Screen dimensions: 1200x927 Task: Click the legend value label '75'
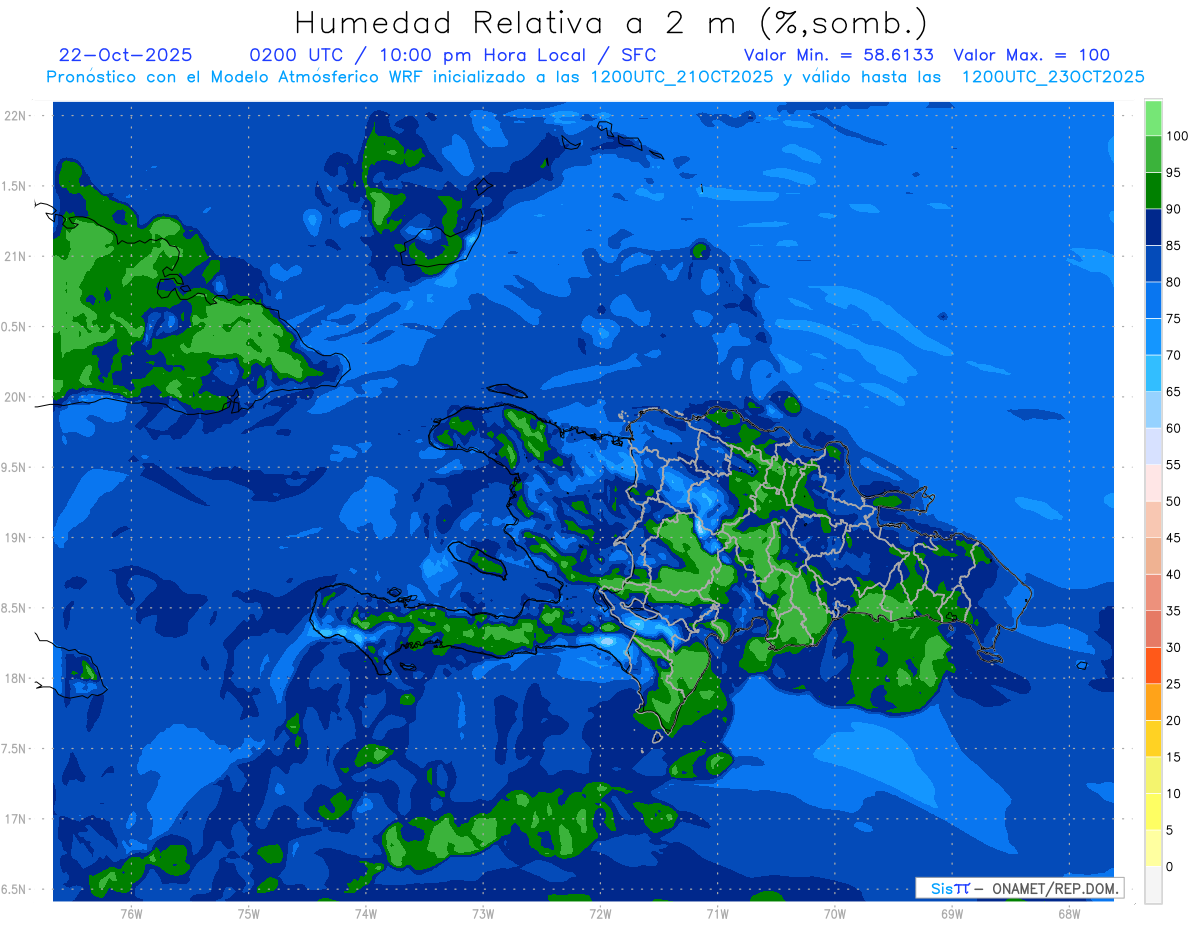pyautogui.click(x=1173, y=318)
